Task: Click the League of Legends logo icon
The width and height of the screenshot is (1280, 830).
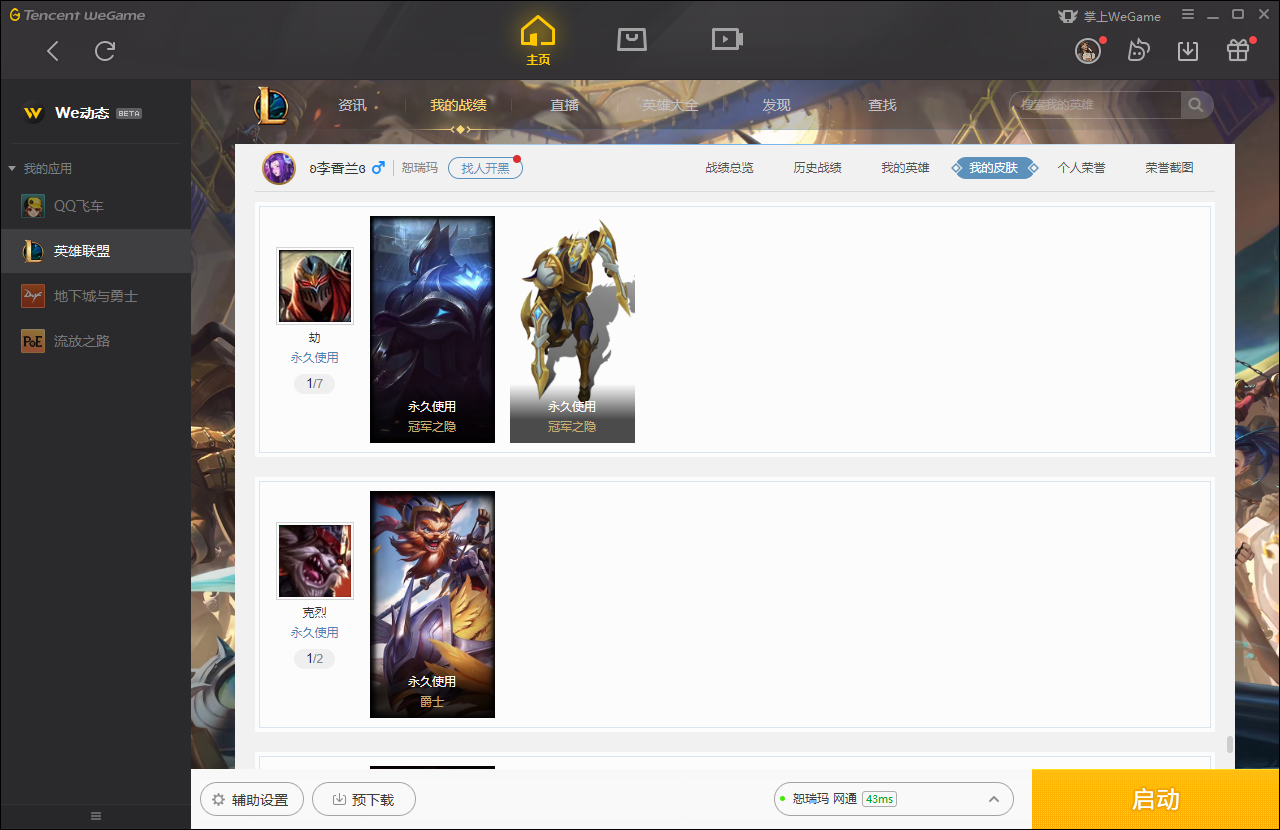Action: point(271,105)
